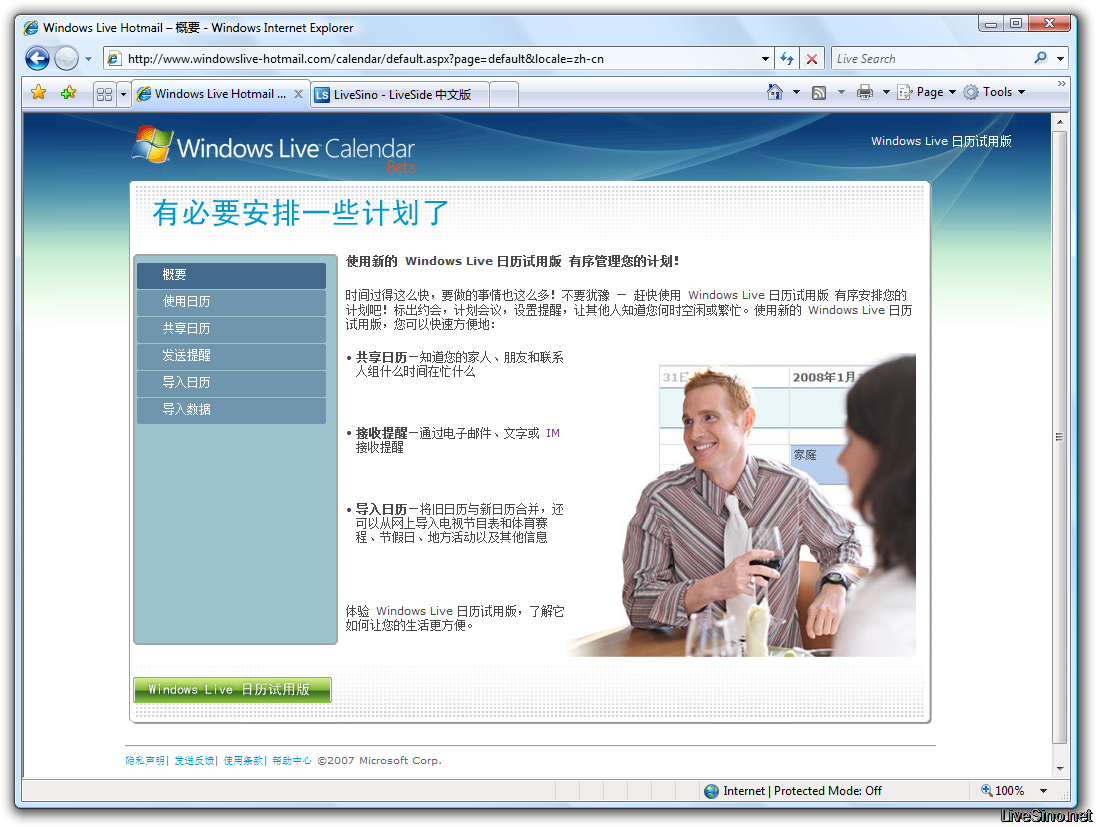
Task: Click the RSS Feeds toolbar icon
Action: click(x=819, y=92)
